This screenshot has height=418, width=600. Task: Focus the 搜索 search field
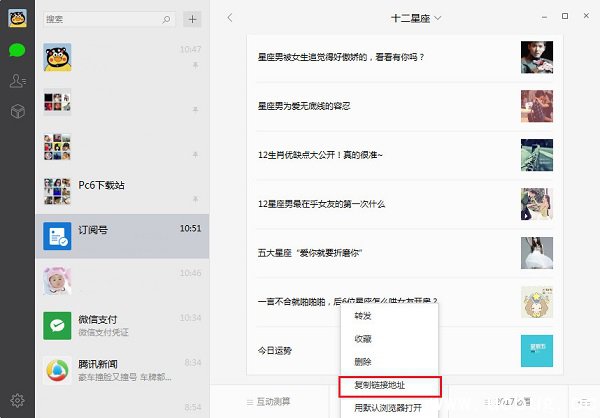[109, 19]
